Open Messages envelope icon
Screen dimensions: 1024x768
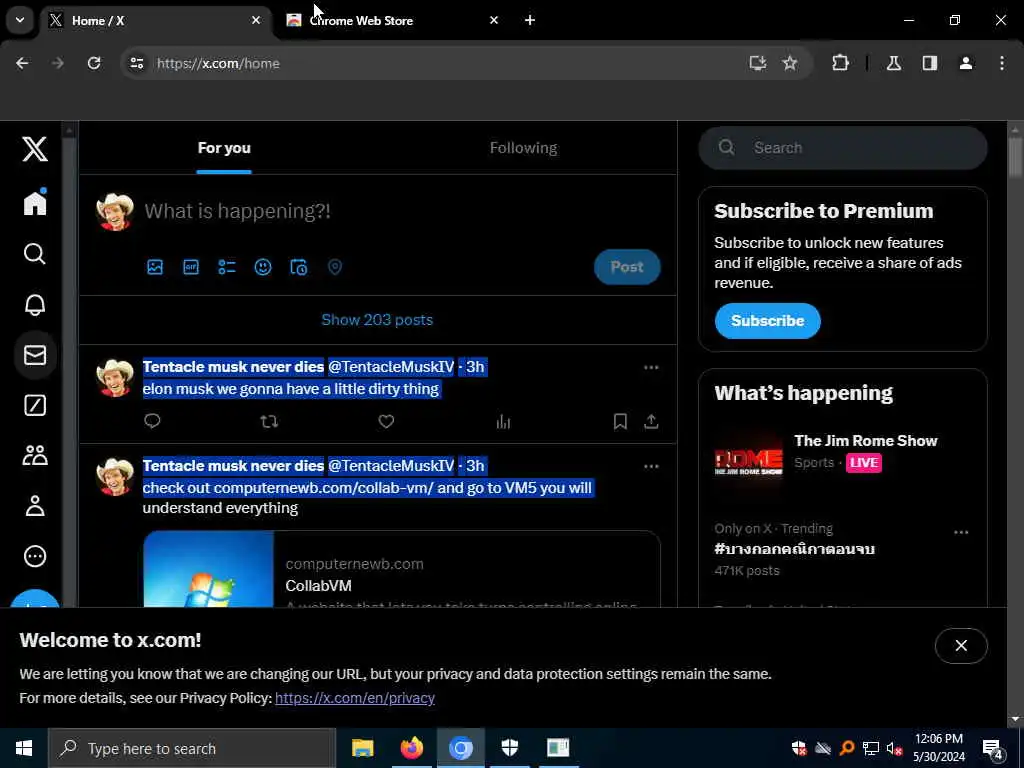(x=35, y=355)
